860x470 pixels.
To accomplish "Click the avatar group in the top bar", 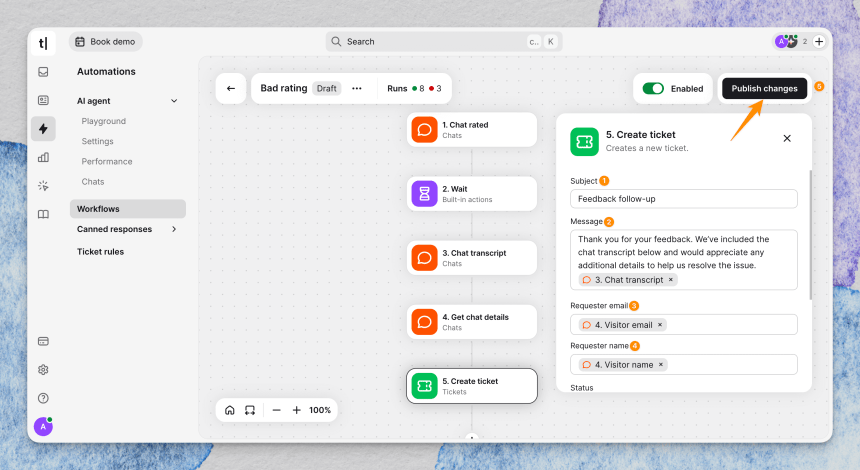I will click(x=786, y=41).
